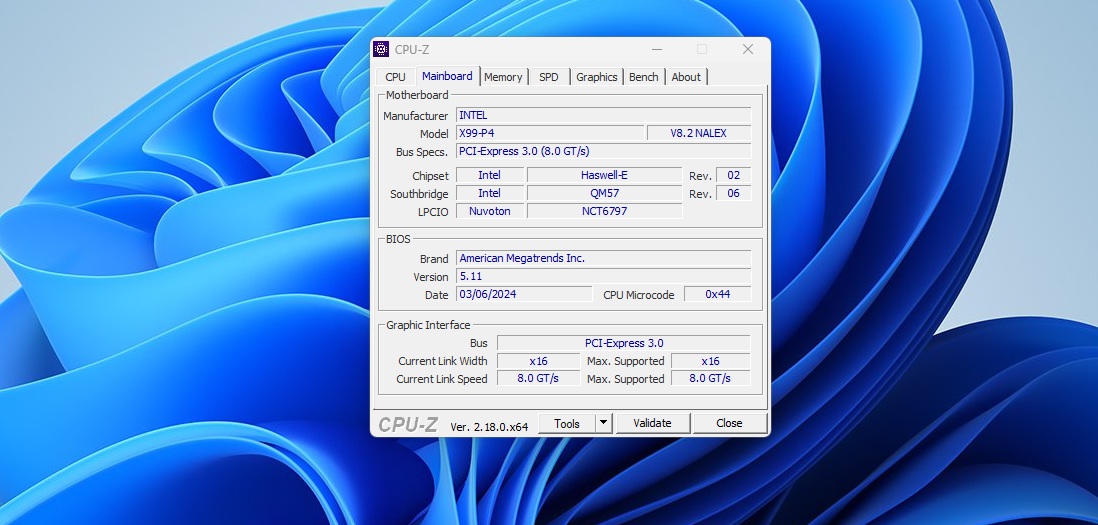Click Max. Supported link width x16 value
Screen dimensions: 1098x525
(711, 361)
